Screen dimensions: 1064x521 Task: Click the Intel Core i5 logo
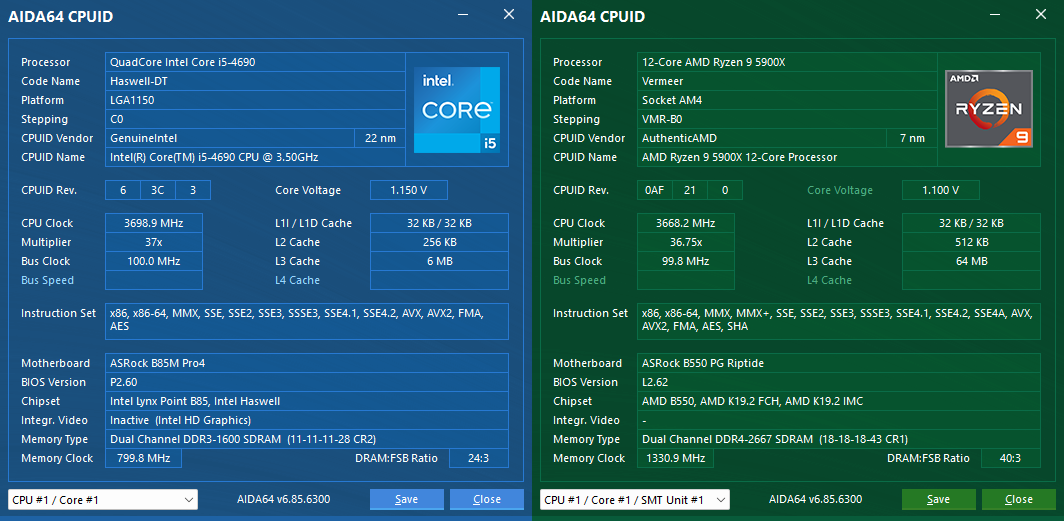coord(457,109)
